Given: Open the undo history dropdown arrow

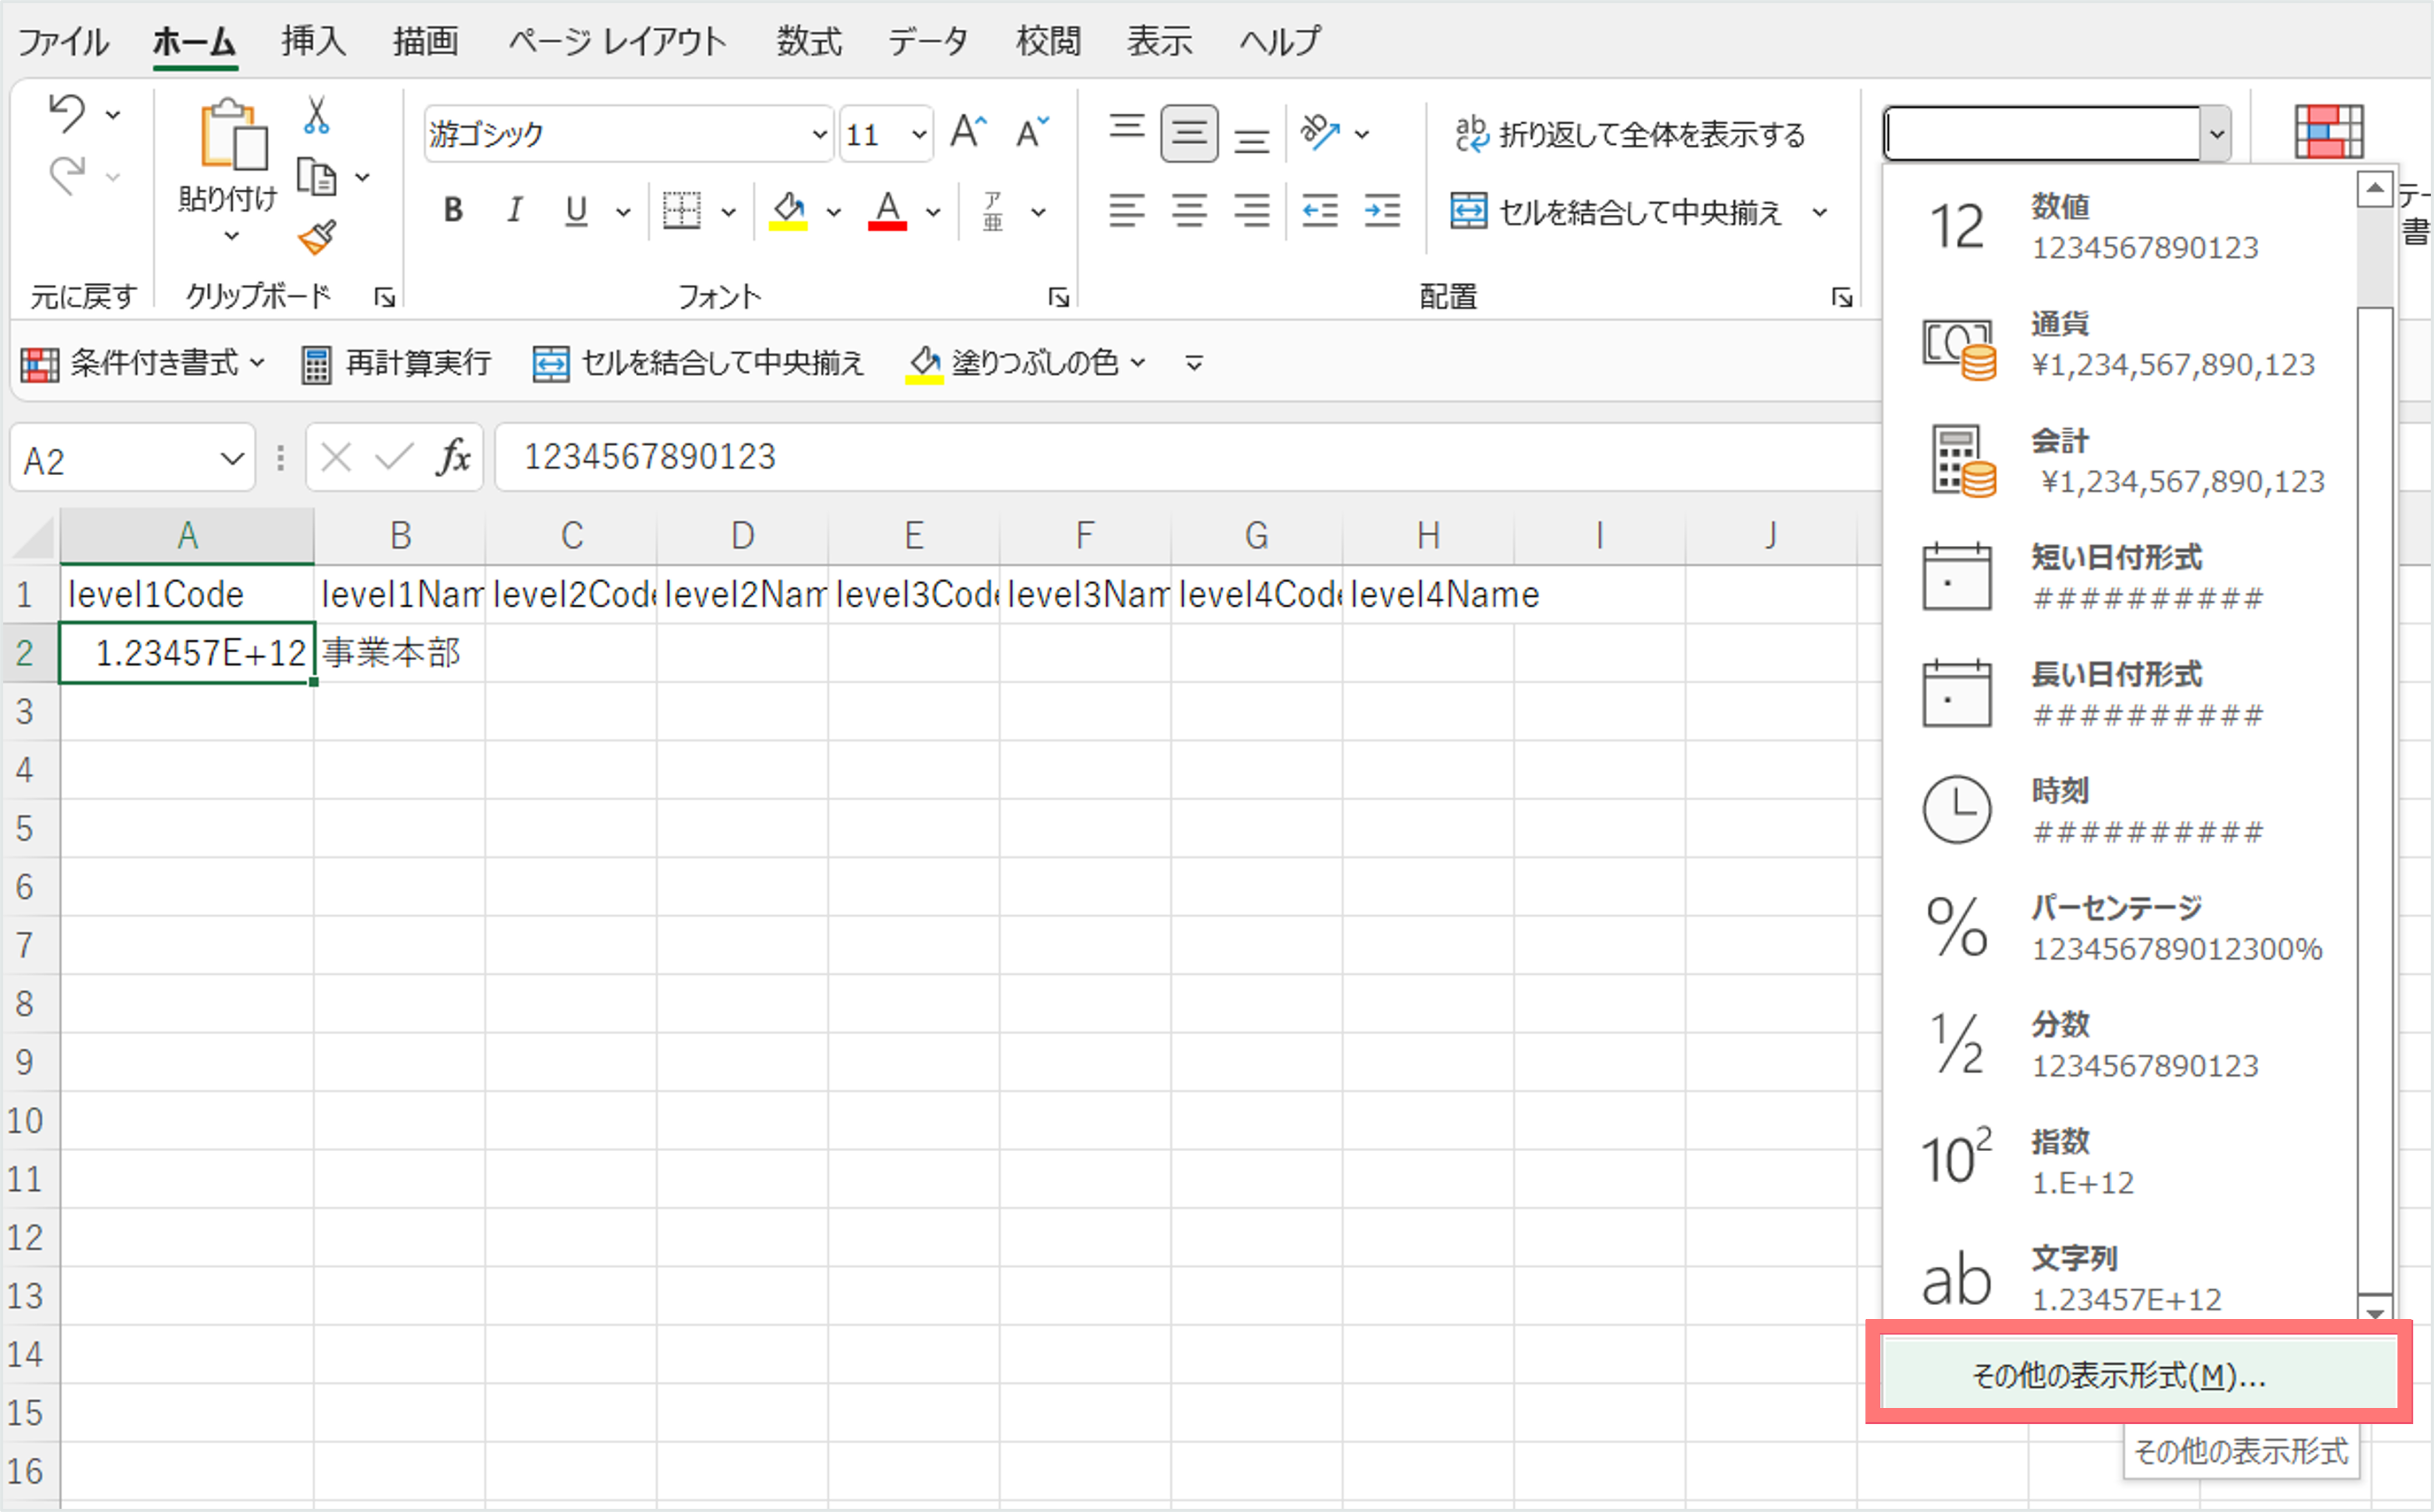Looking at the screenshot, I should point(113,115).
